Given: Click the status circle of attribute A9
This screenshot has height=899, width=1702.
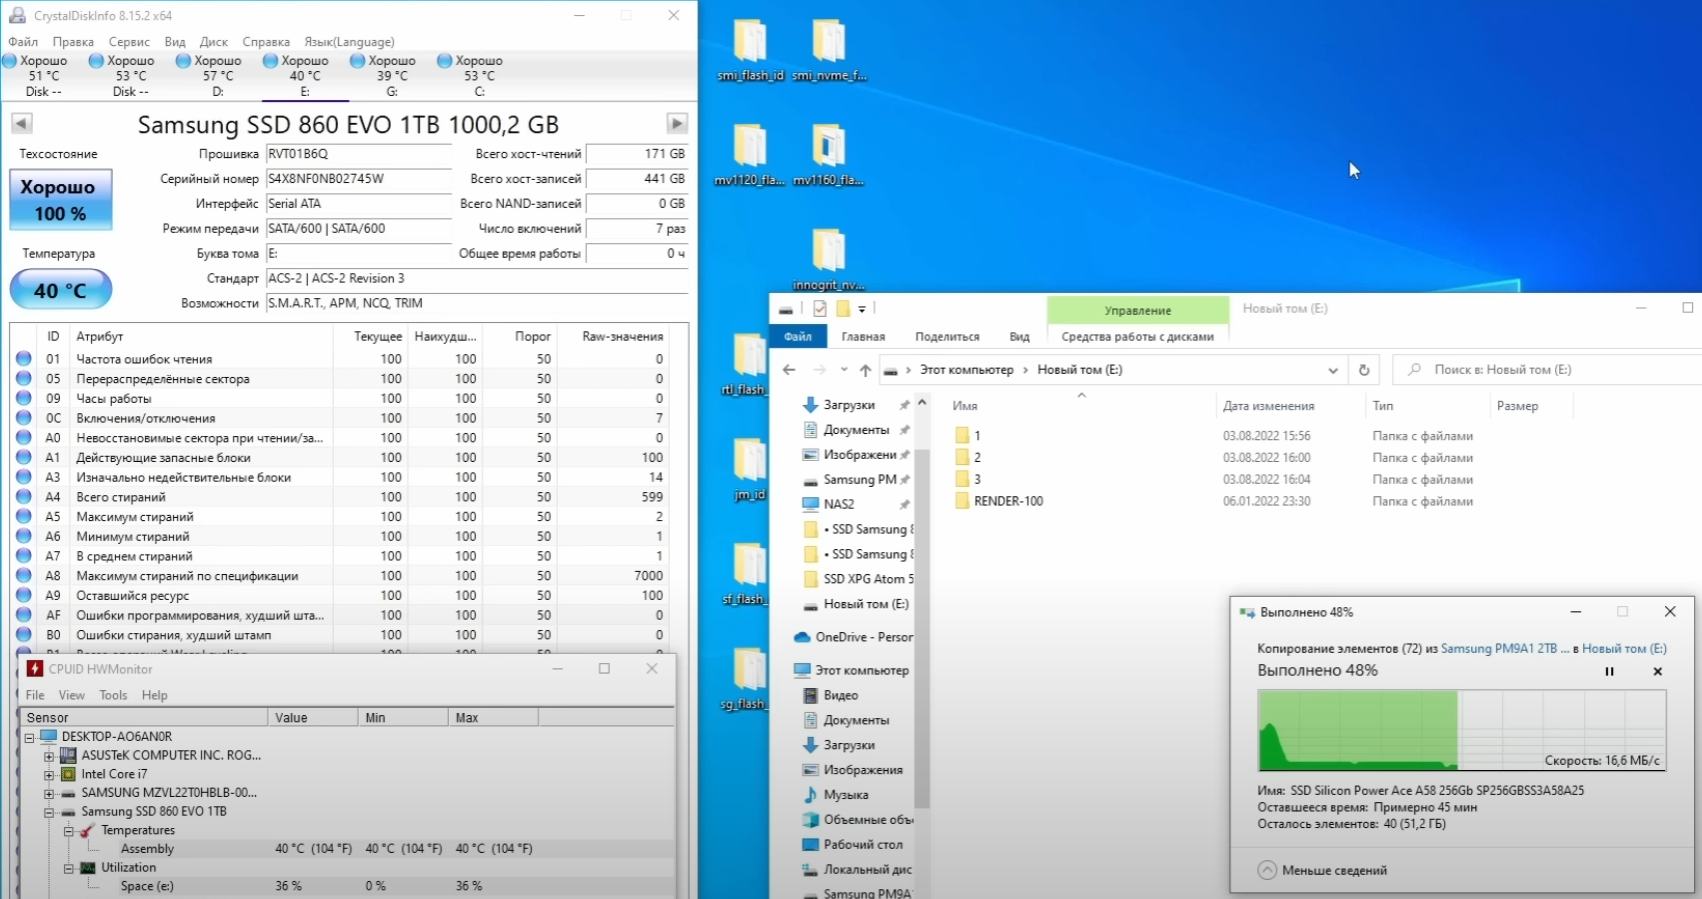Looking at the screenshot, I should pos(24,596).
